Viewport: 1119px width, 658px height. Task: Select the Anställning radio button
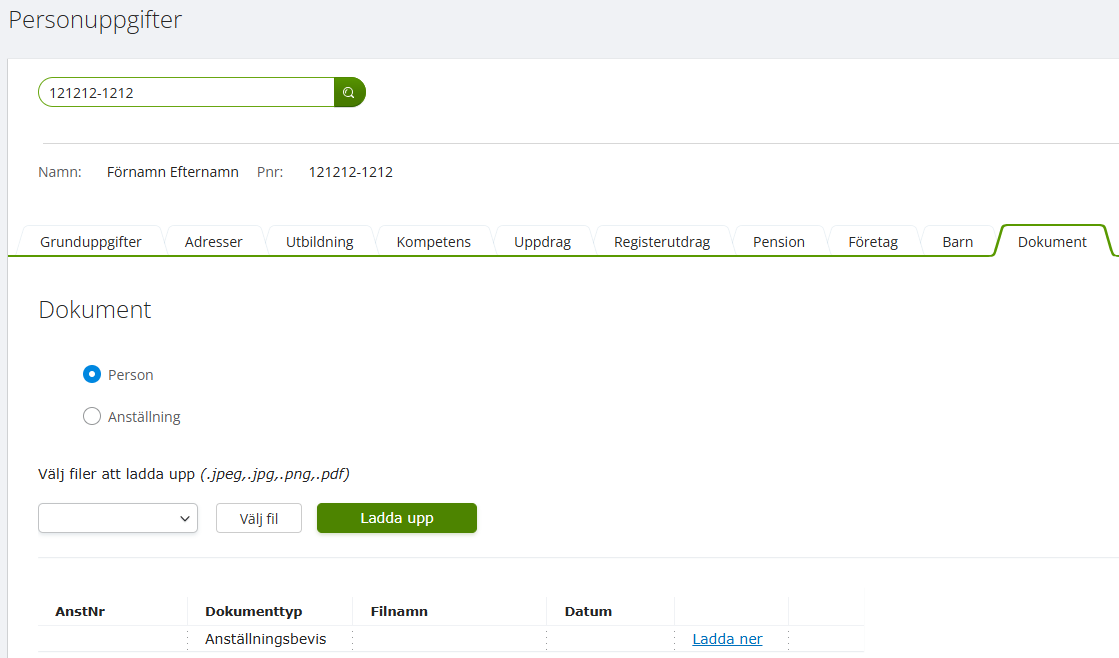[92, 417]
